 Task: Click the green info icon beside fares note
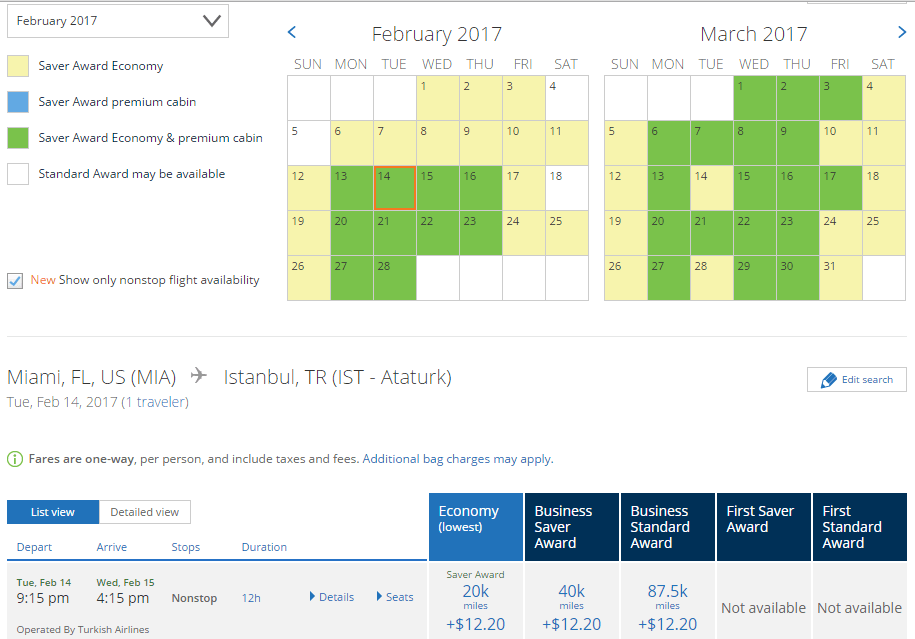click(15, 459)
